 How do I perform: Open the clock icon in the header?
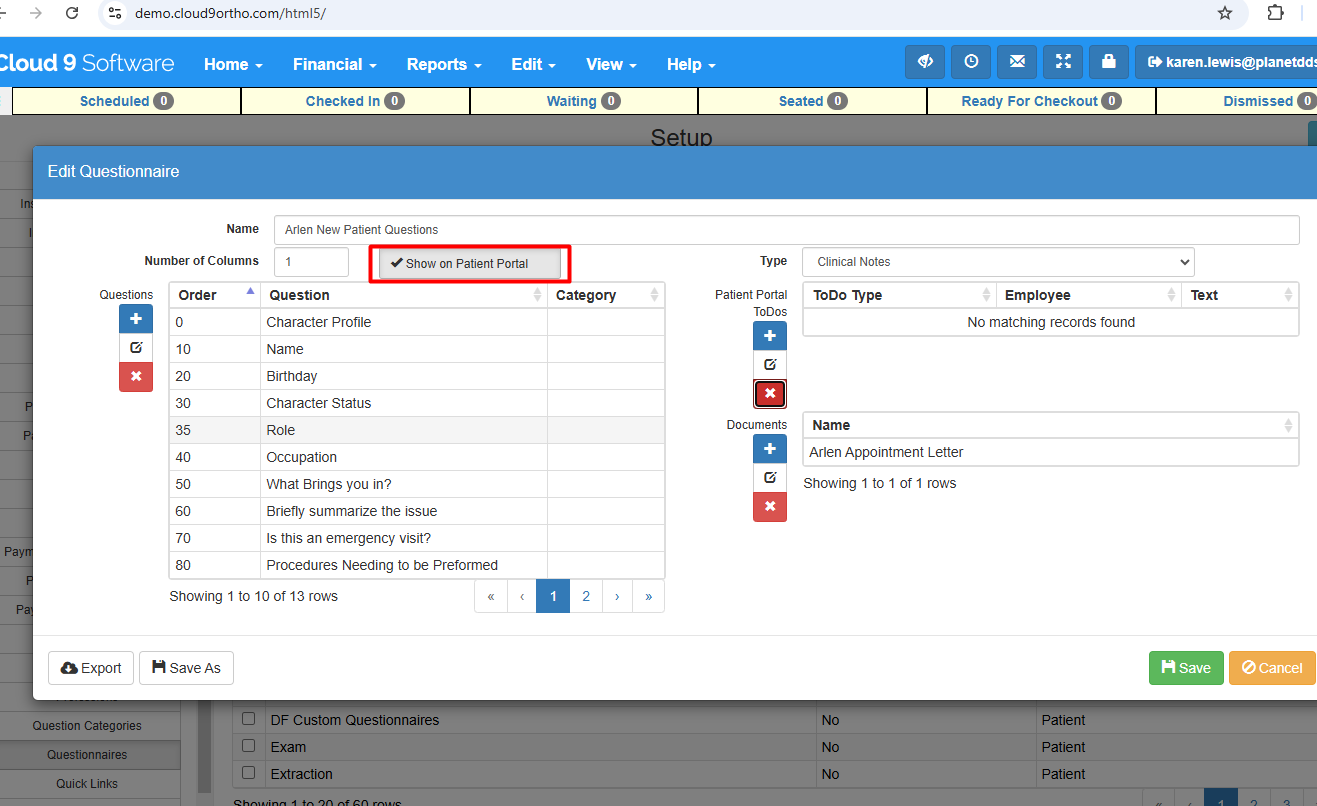point(971,62)
